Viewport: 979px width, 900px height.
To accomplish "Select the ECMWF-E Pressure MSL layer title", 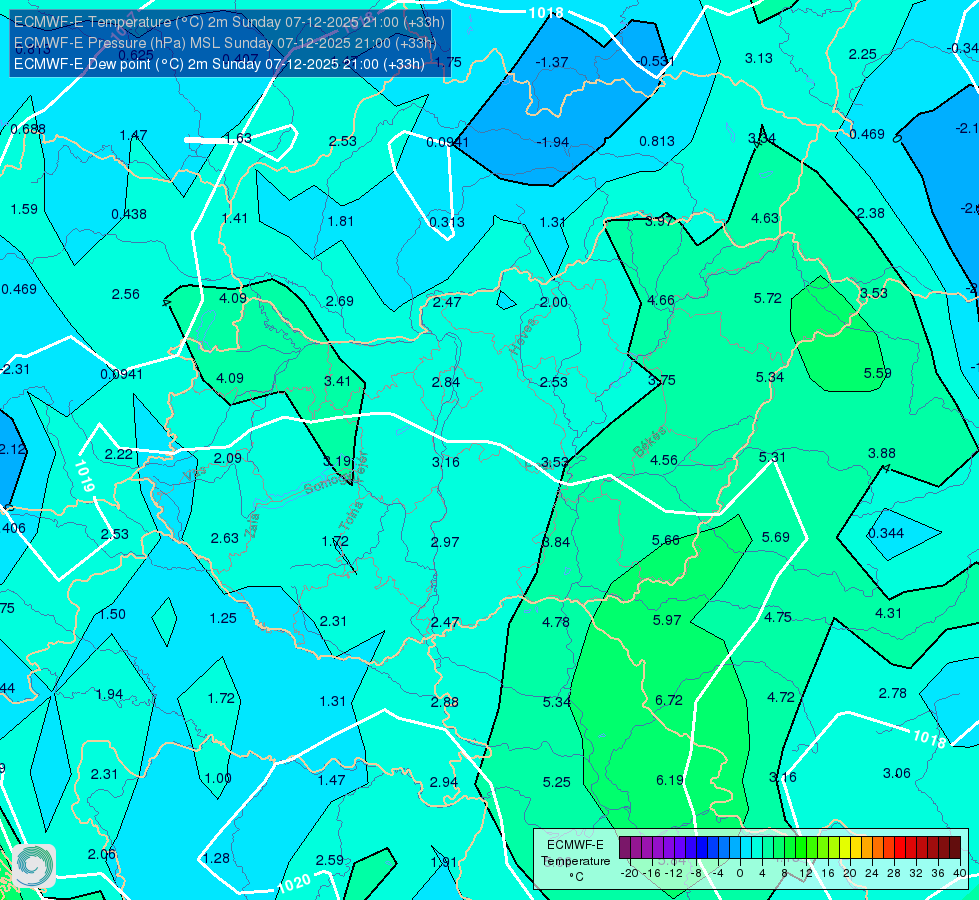I will [225, 43].
